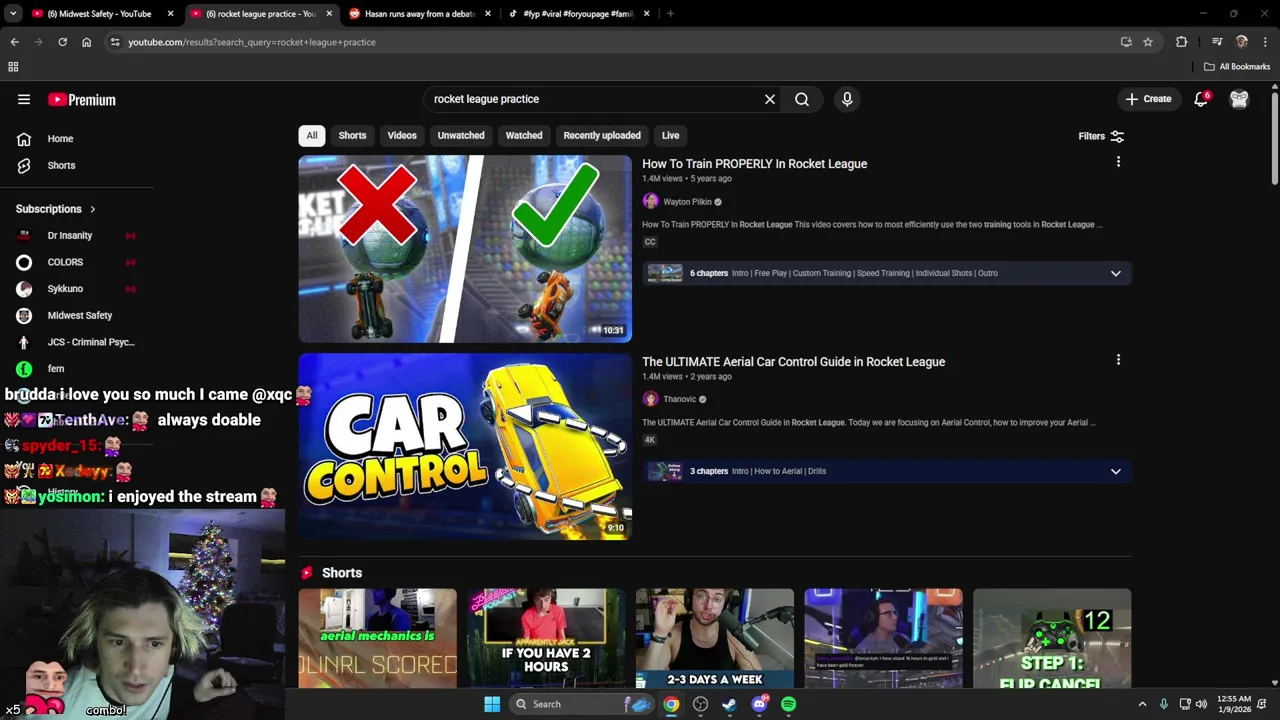View site information icon in address bar
The height and width of the screenshot is (720, 1280).
(x=115, y=42)
